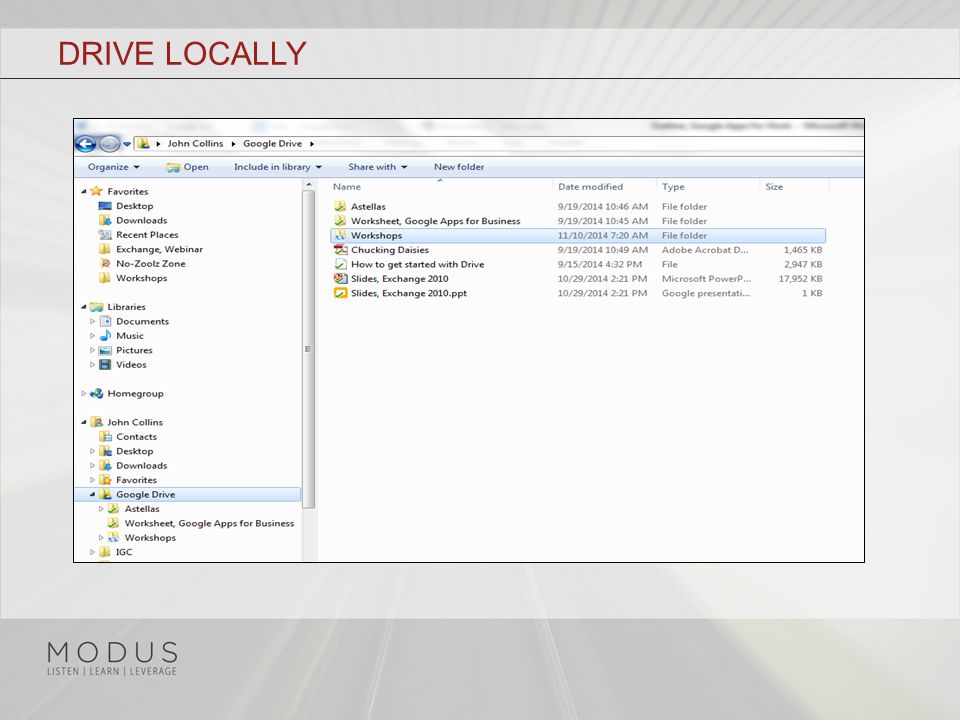Expand the Documents library

[92, 321]
